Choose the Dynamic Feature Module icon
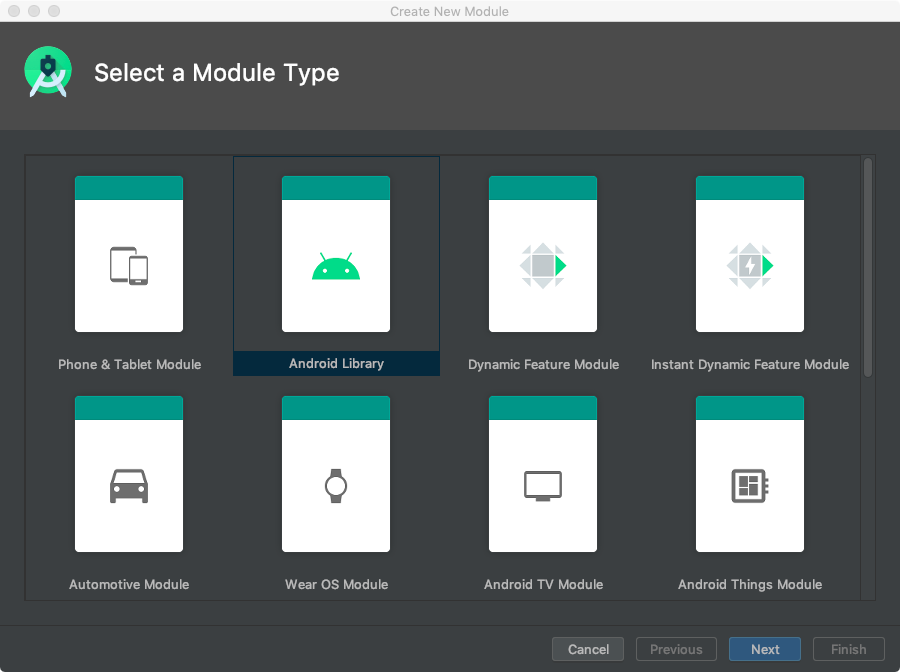Screen dimensions: 900x672 pos(543,266)
